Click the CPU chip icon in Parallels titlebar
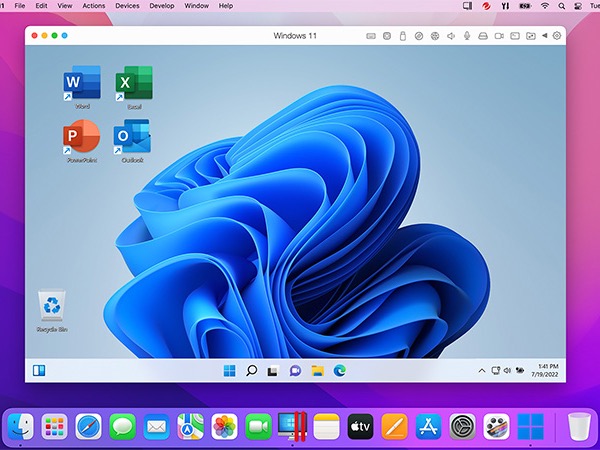600x450 pixels. point(387,36)
